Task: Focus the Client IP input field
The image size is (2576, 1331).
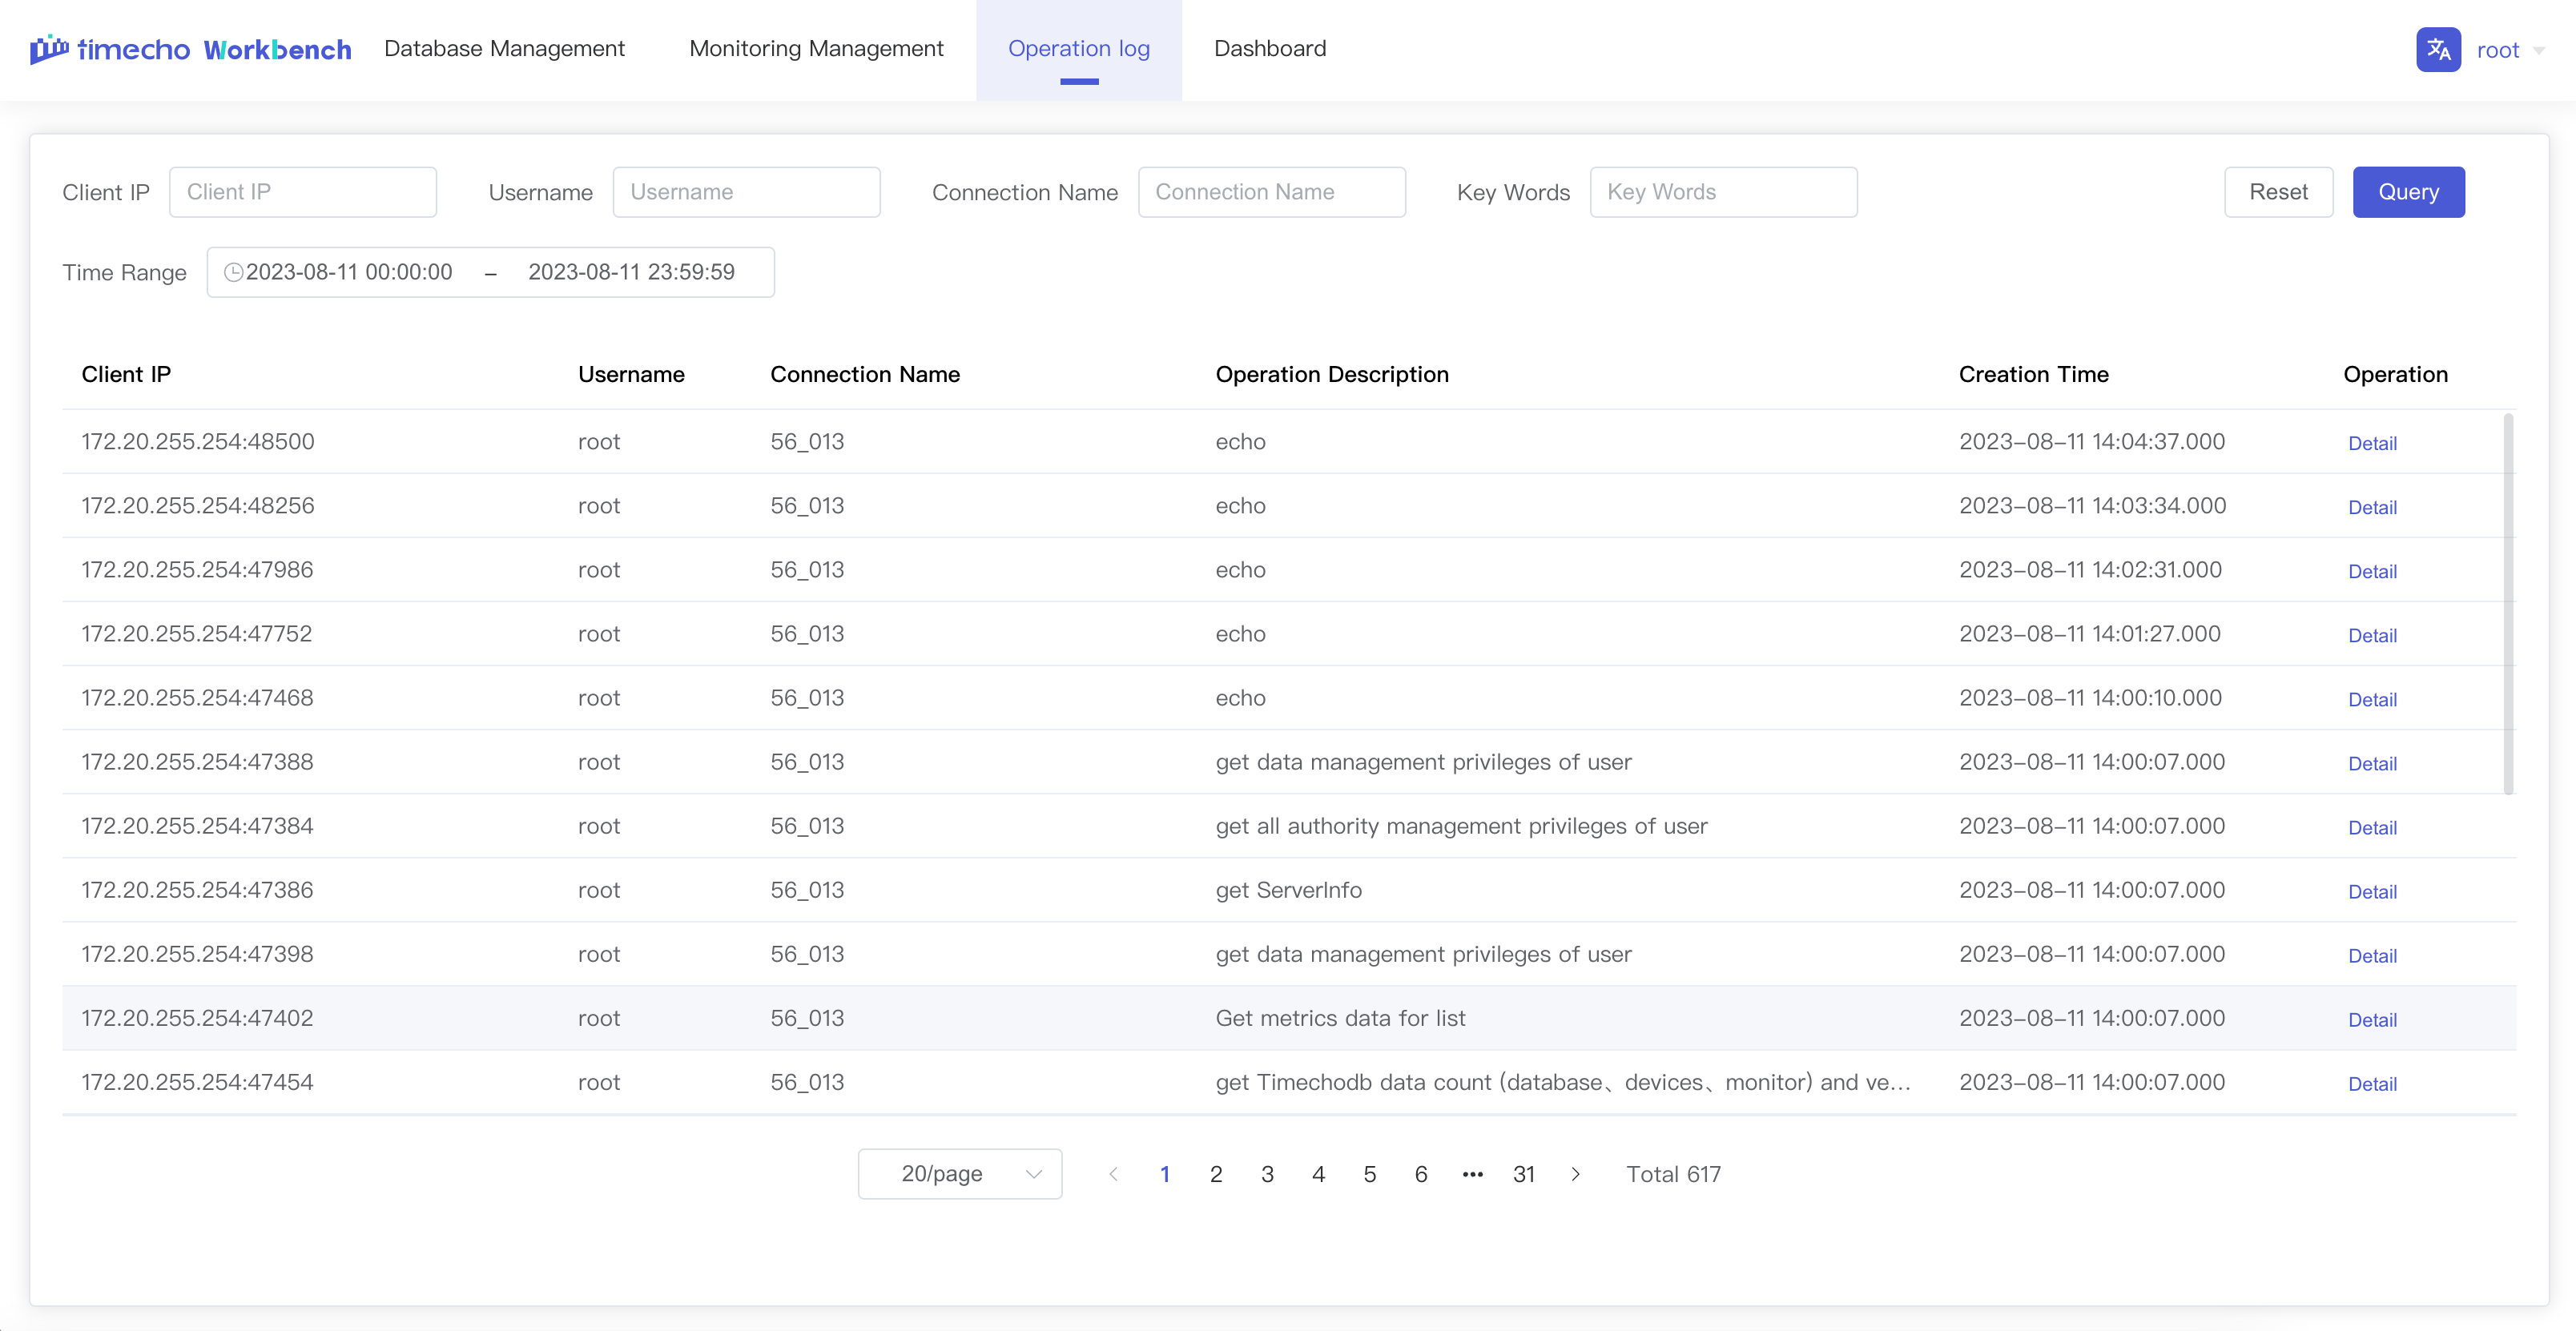Action: [303, 192]
